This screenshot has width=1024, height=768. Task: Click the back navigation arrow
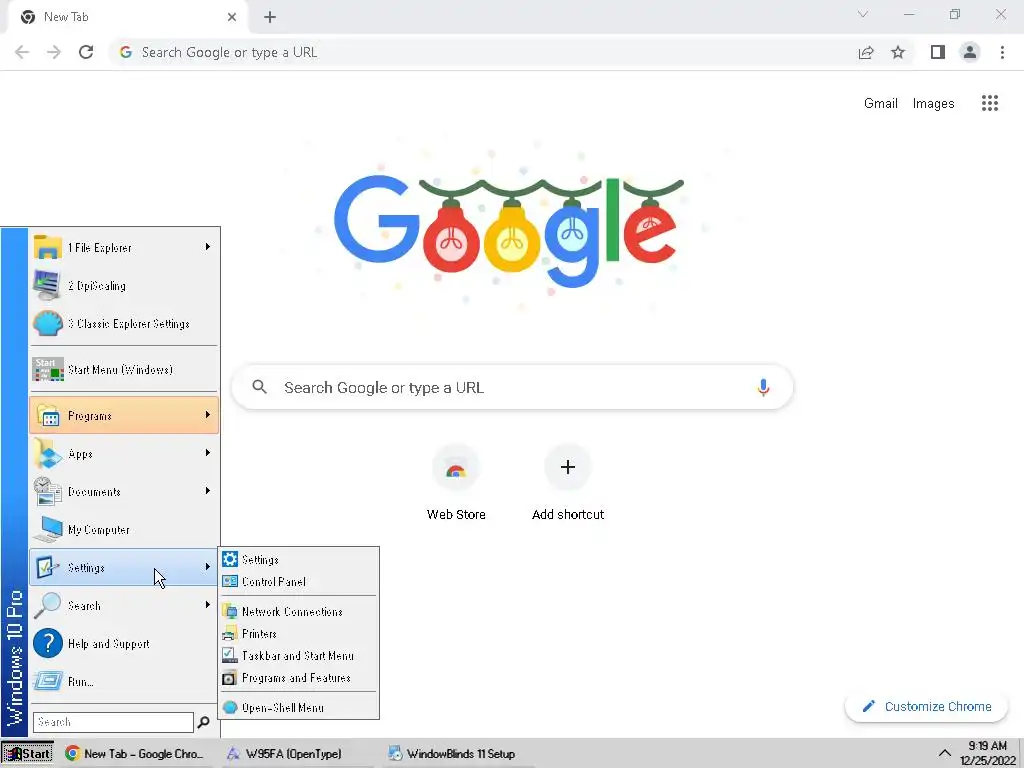pos(22,52)
